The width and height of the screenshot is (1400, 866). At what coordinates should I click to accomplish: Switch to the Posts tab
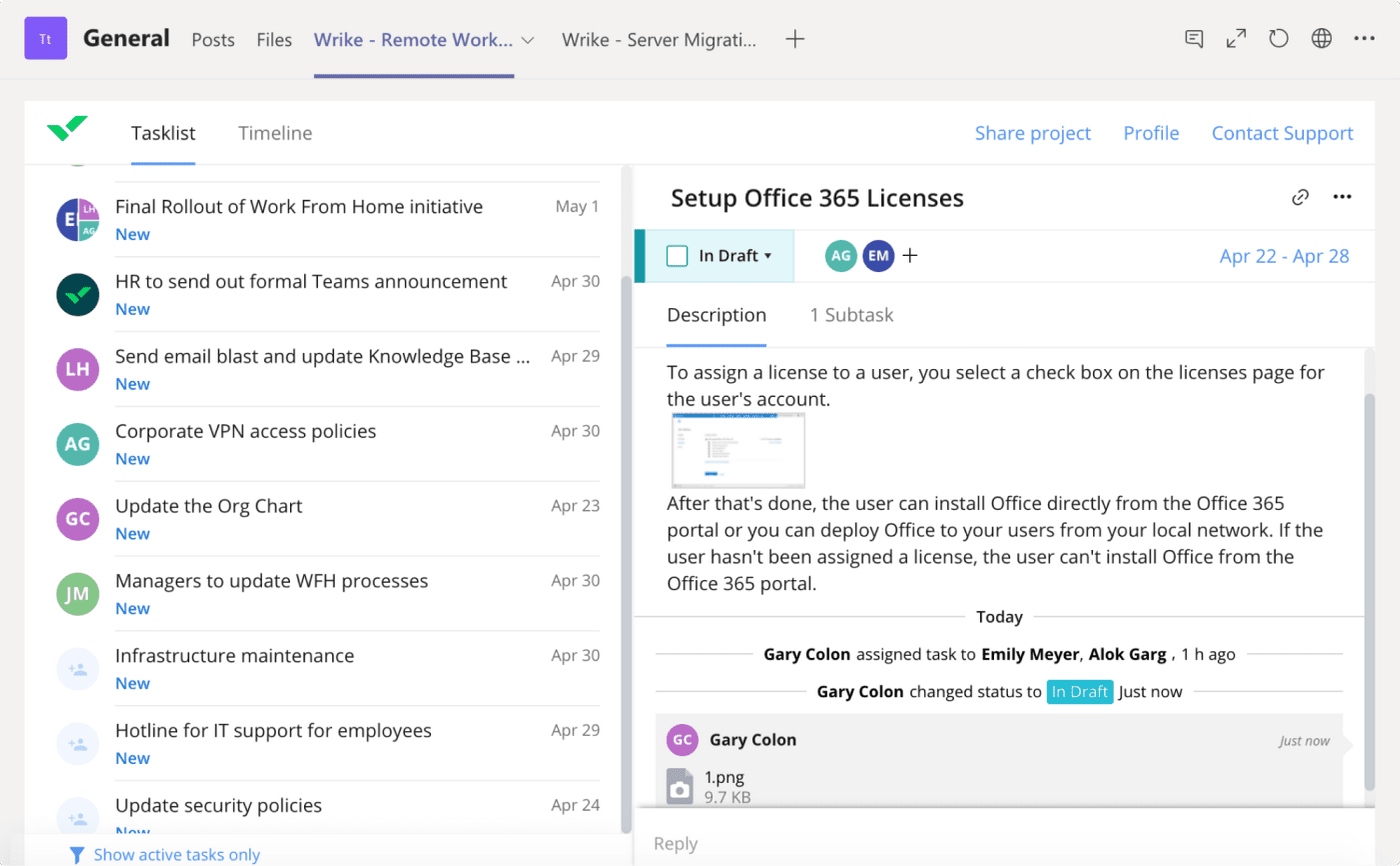tap(213, 40)
